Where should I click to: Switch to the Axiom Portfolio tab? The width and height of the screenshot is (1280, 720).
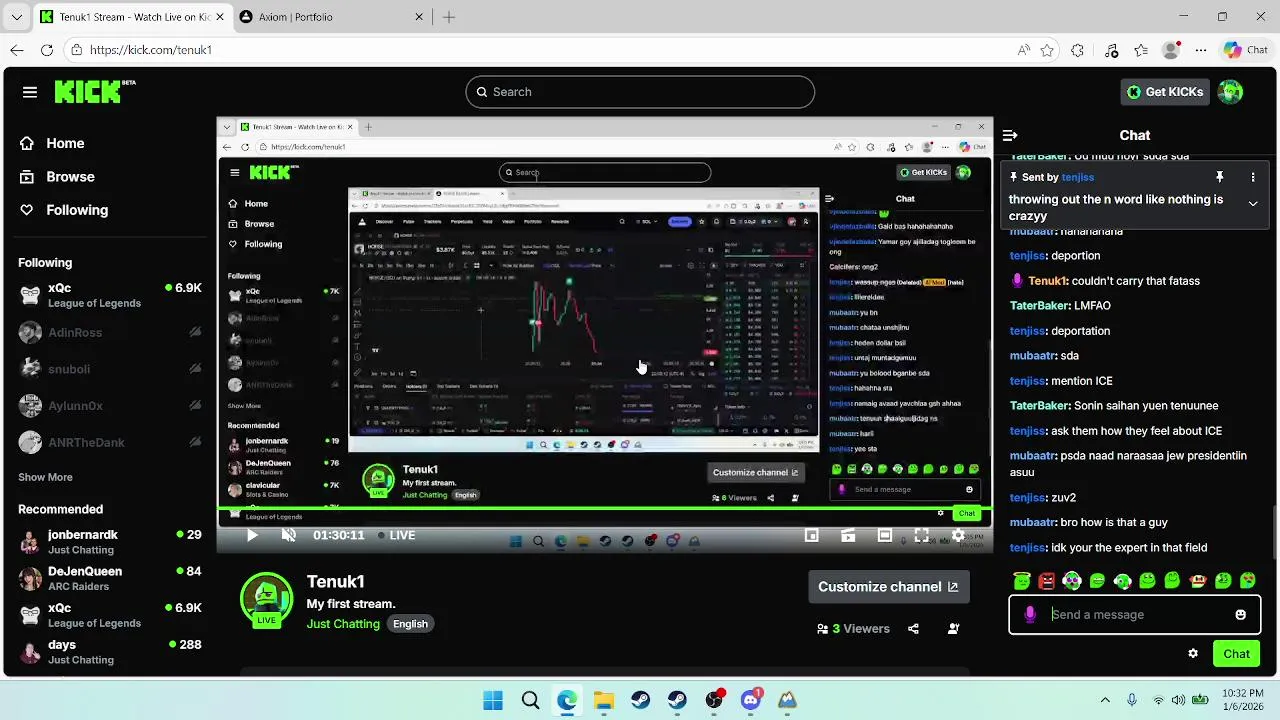[x=330, y=17]
